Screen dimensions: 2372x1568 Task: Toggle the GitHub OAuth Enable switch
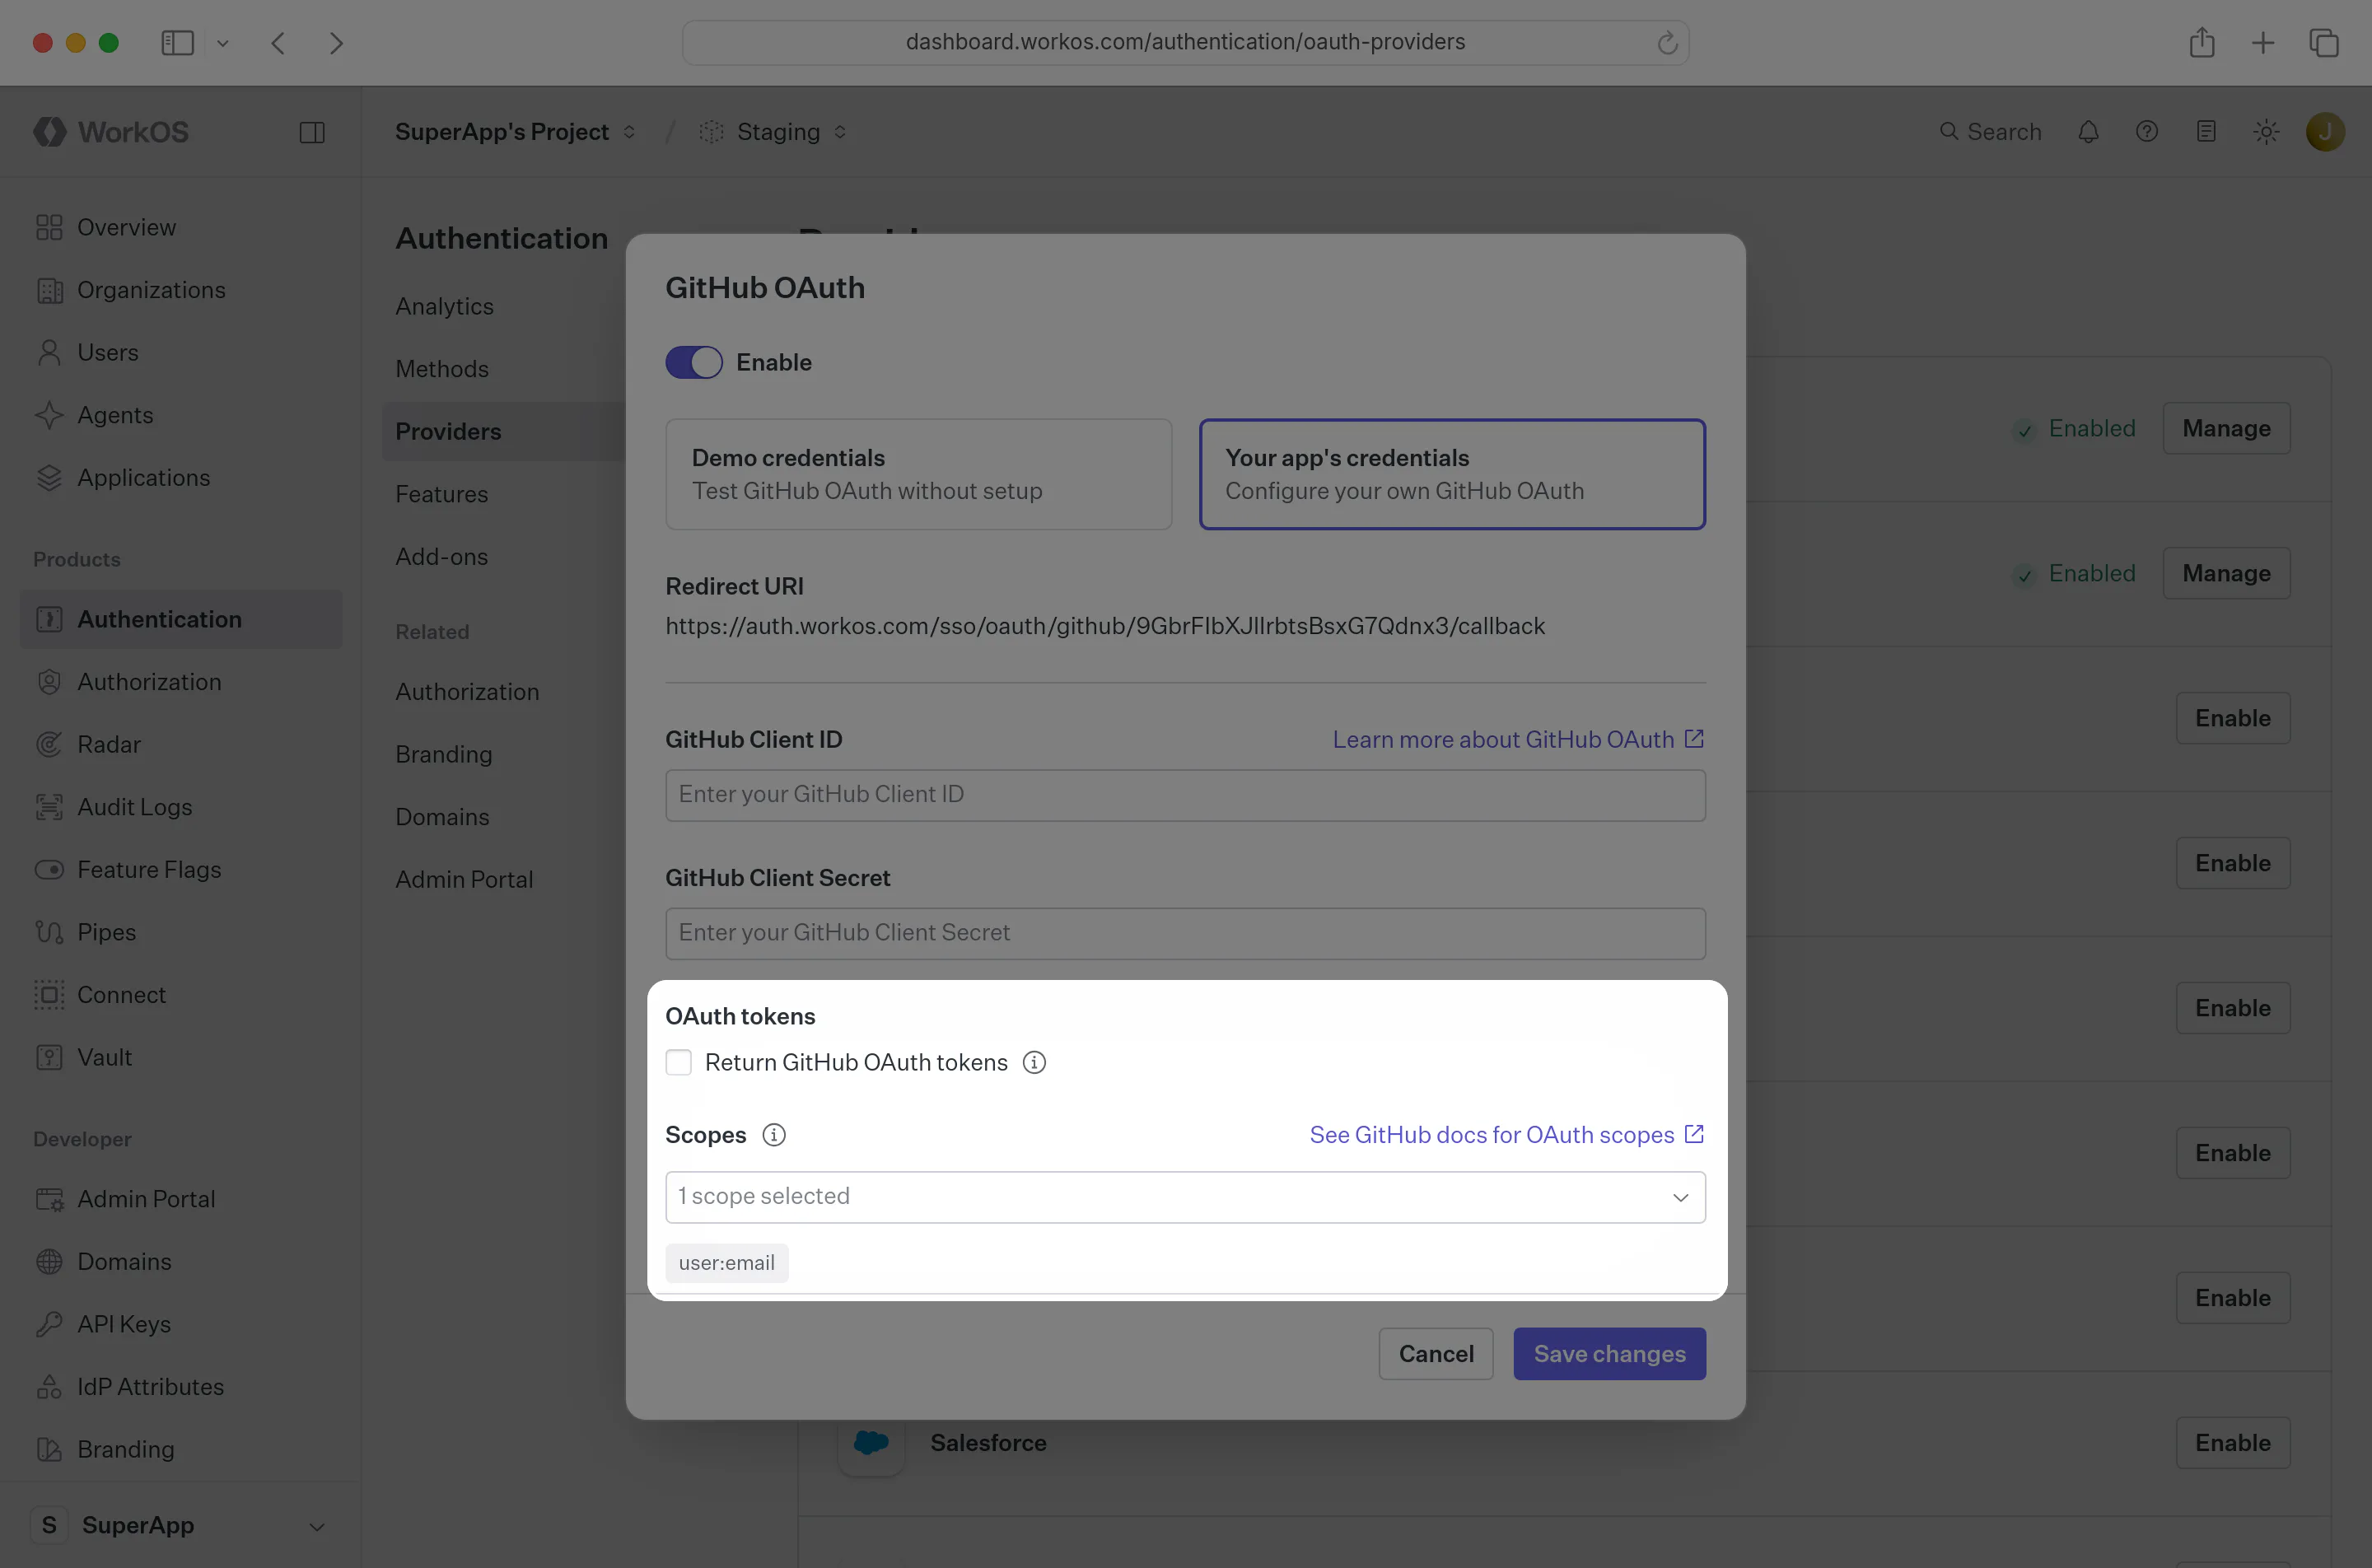tap(694, 362)
